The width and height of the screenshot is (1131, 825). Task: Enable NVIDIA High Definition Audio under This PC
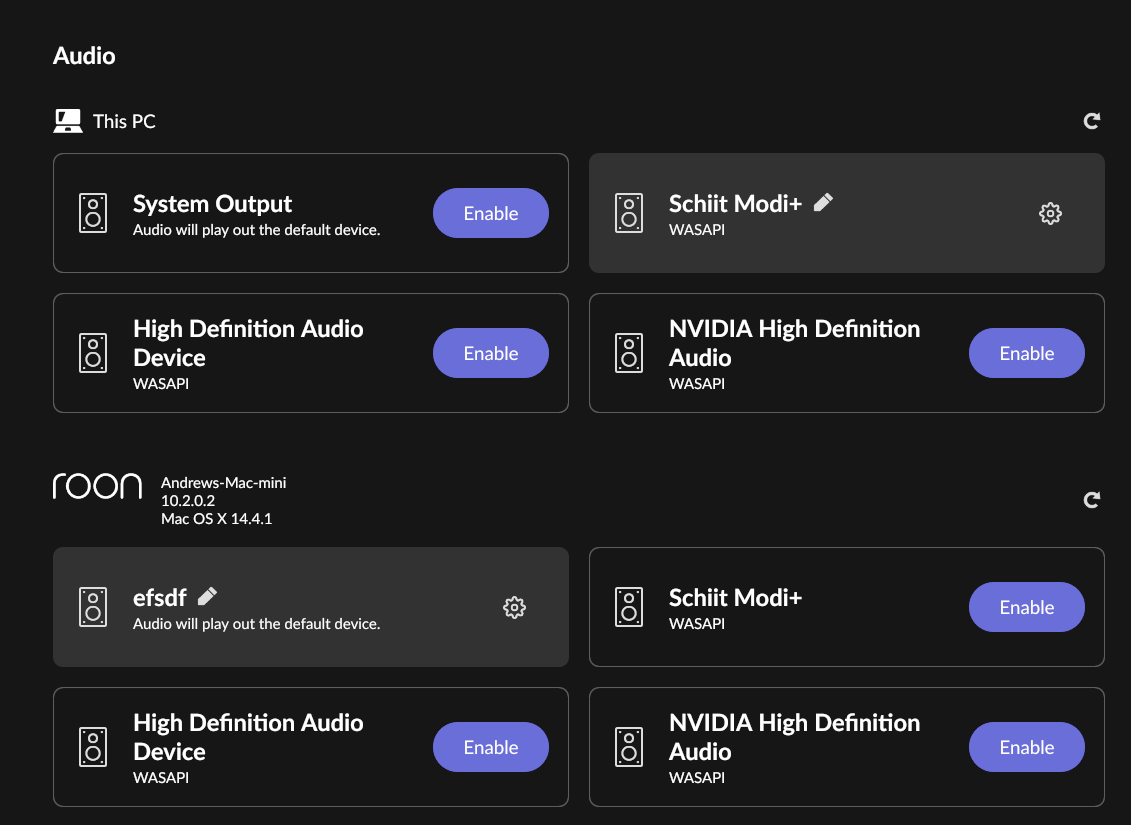(1026, 353)
